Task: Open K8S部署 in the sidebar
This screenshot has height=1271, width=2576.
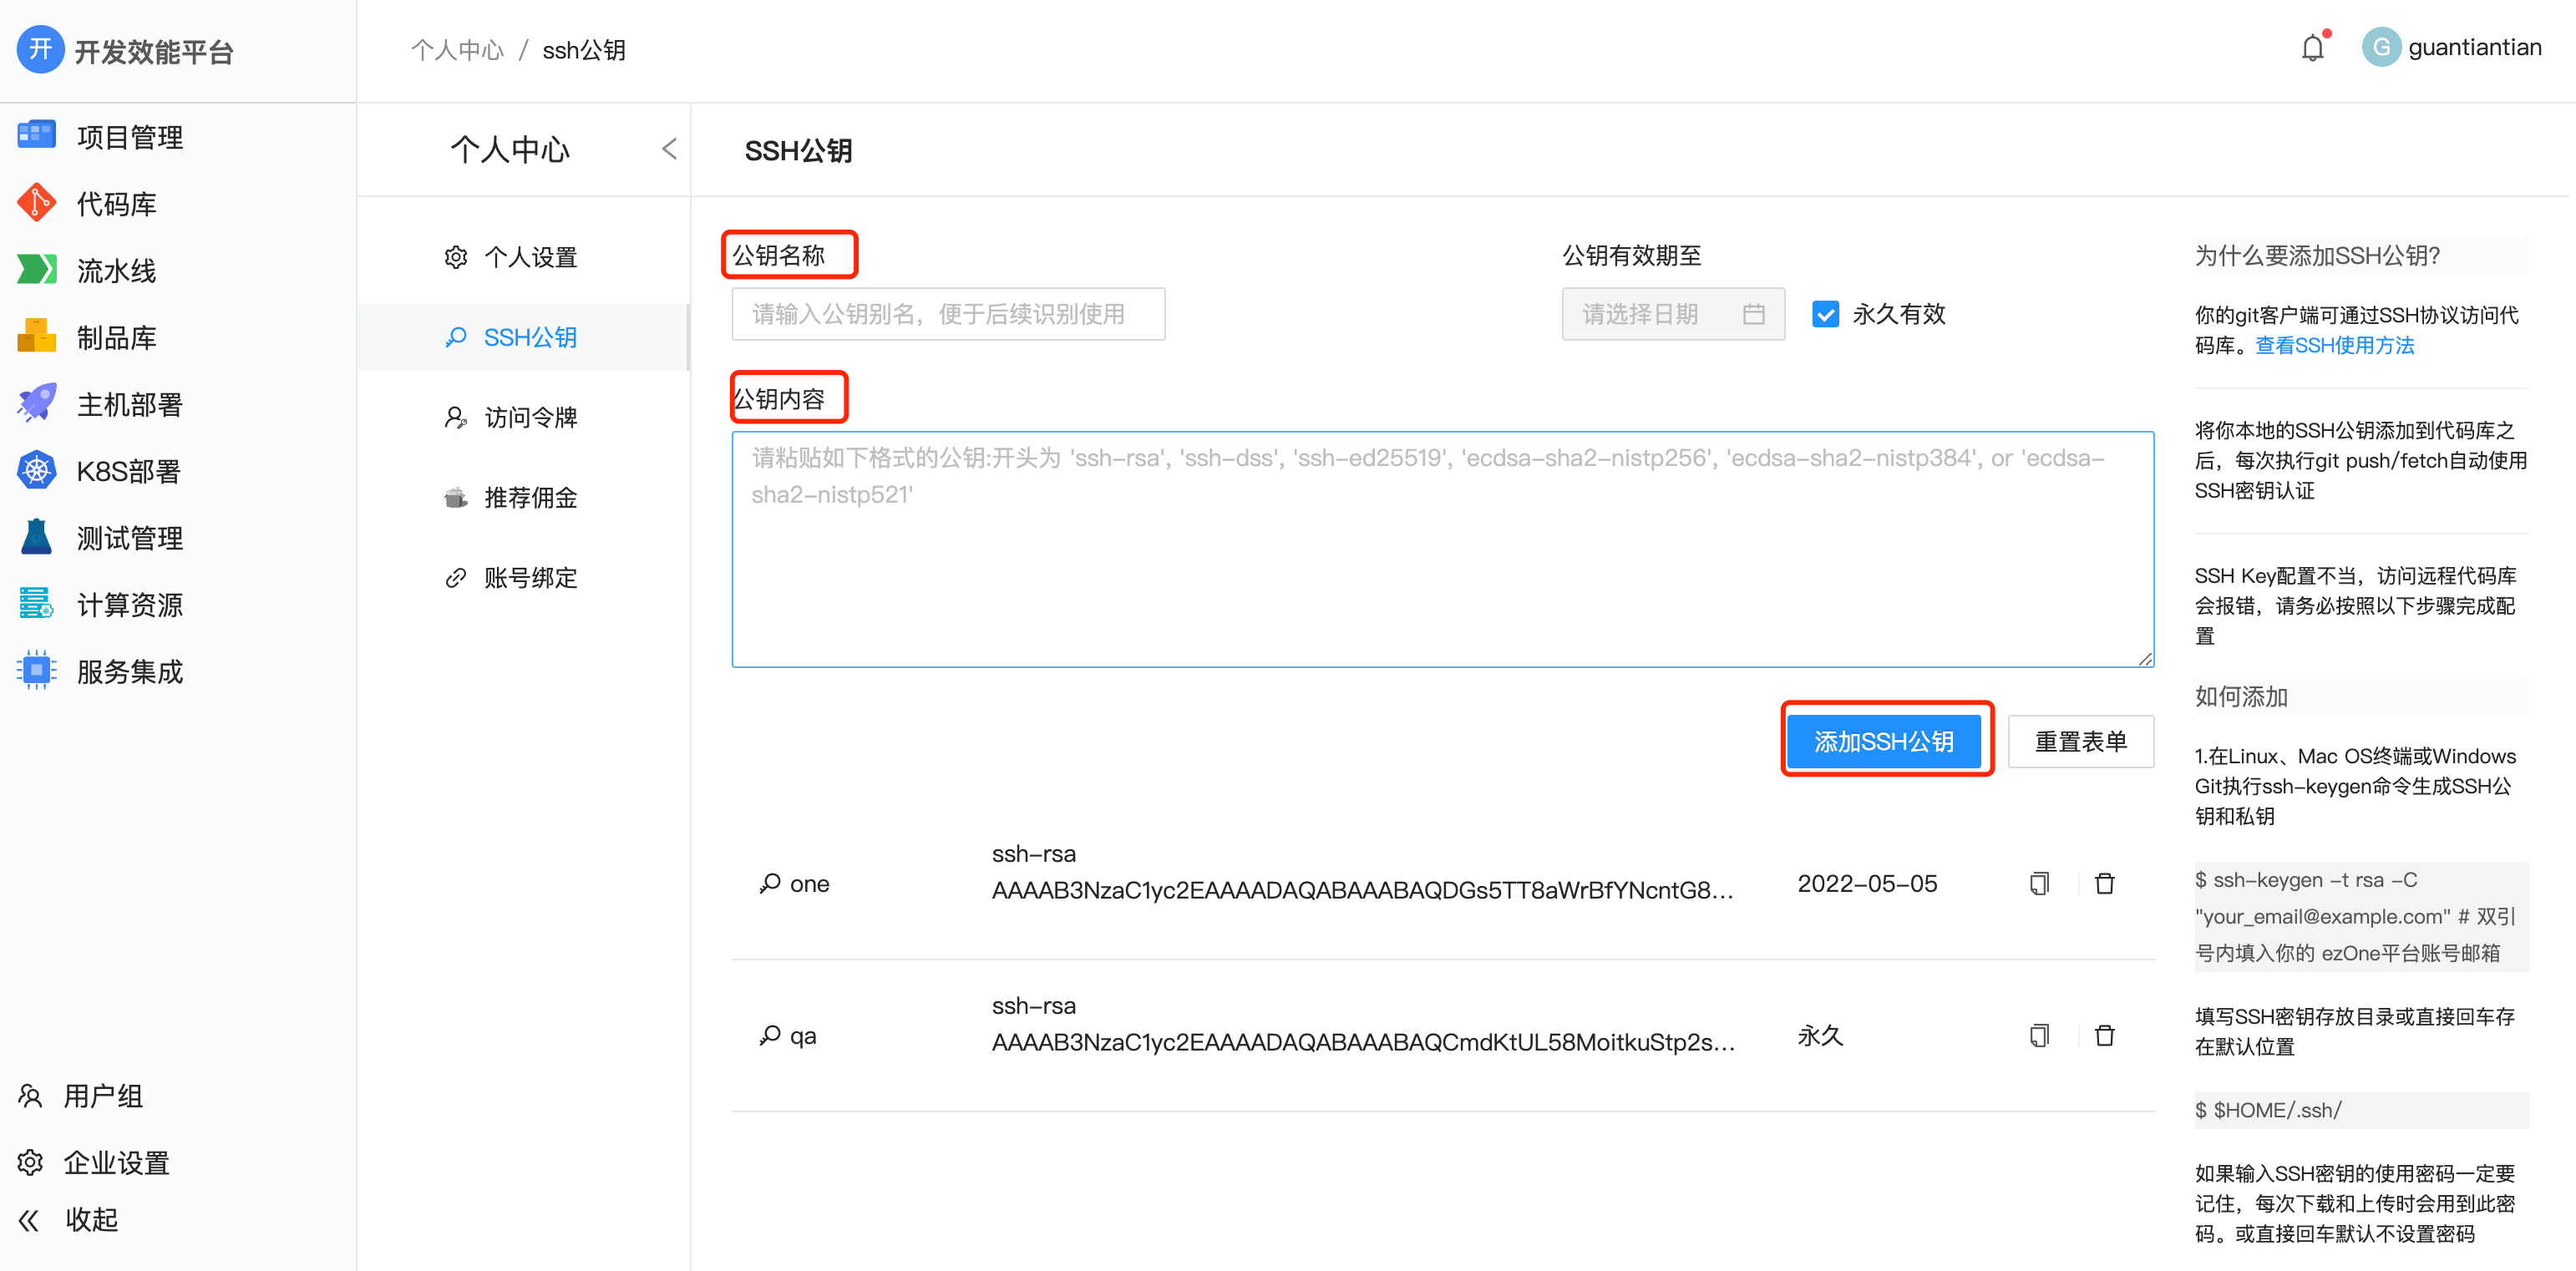Action: [x=128, y=471]
